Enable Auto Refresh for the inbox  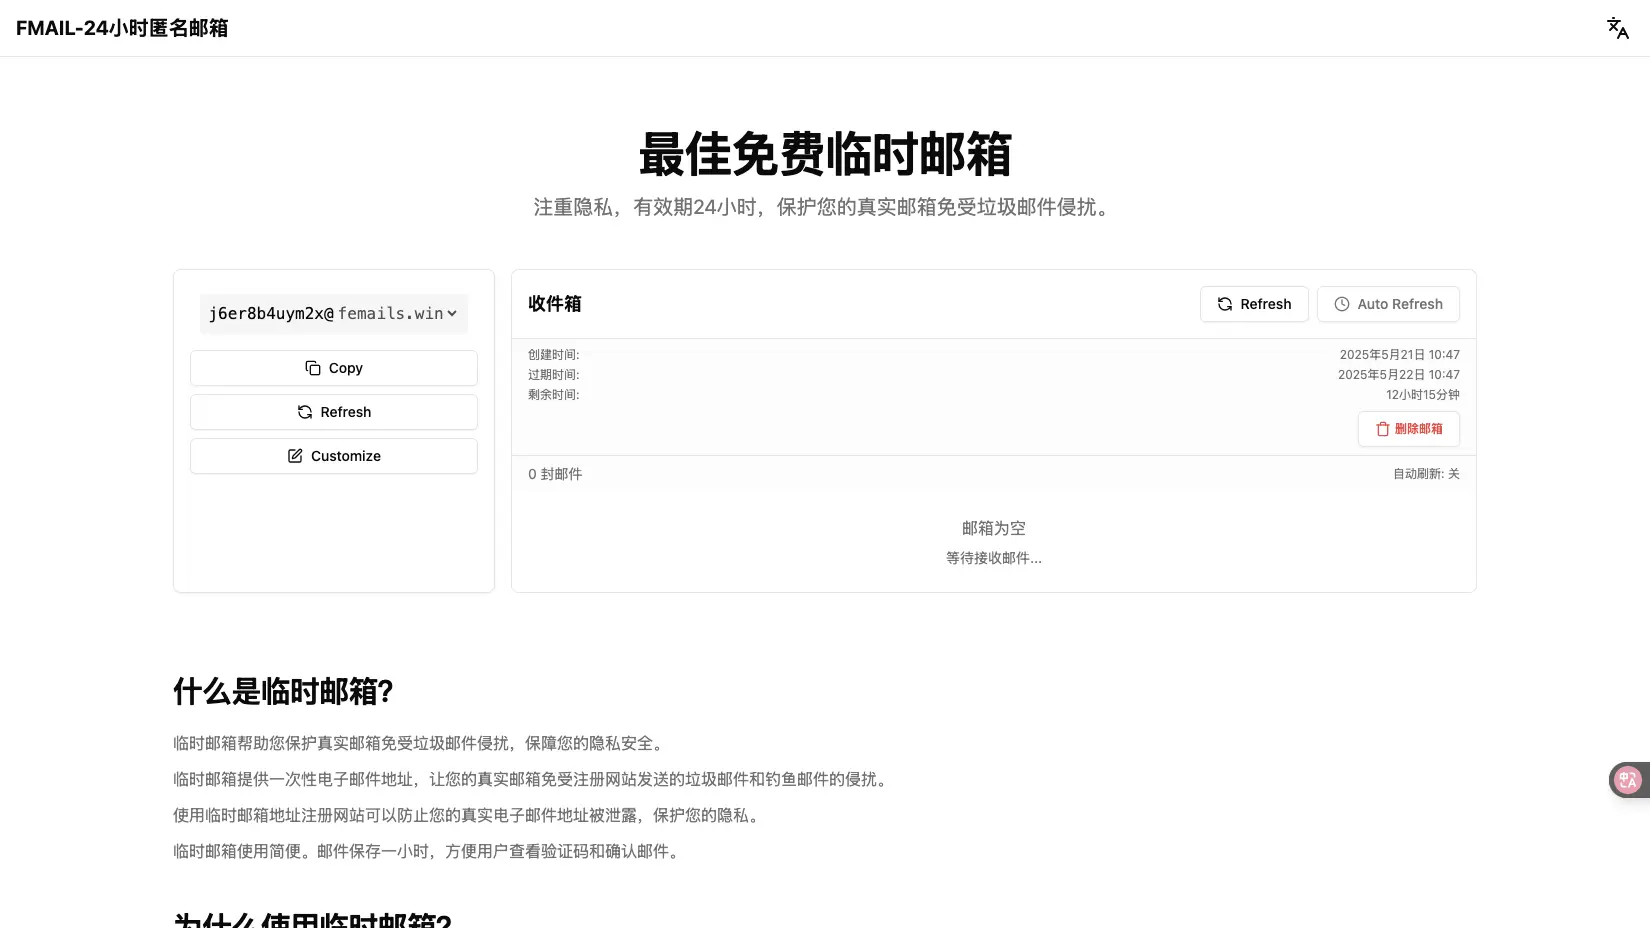1388,304
